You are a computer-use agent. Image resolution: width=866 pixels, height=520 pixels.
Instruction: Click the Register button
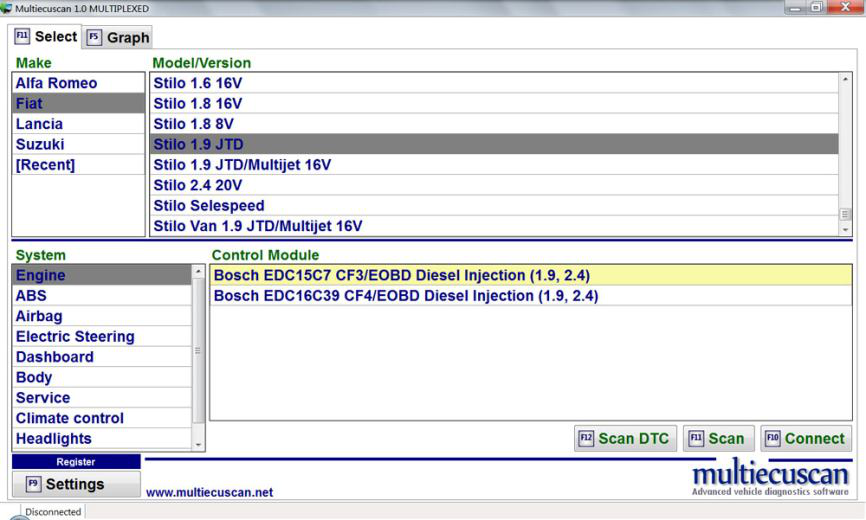[x=76, y=462]
